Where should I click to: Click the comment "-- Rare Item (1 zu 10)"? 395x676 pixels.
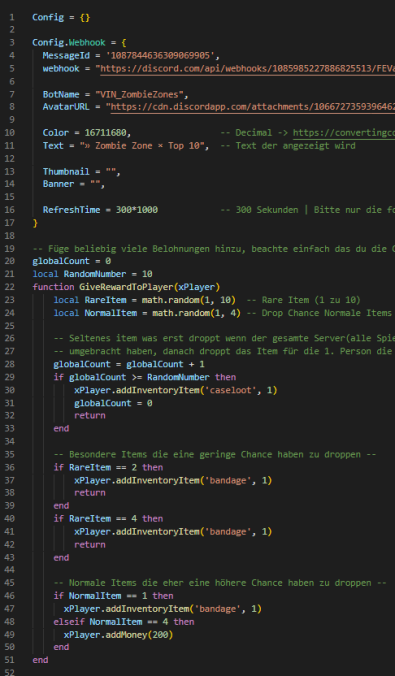click(303, 300)
